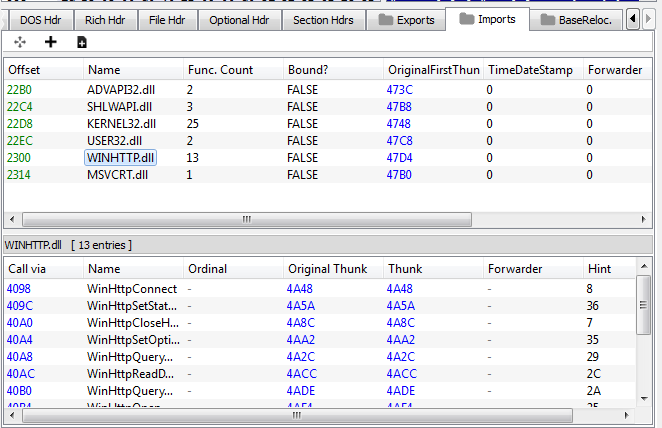662x428 pixels.
Task: Click Hint value 2C
Action: (594, 374)
